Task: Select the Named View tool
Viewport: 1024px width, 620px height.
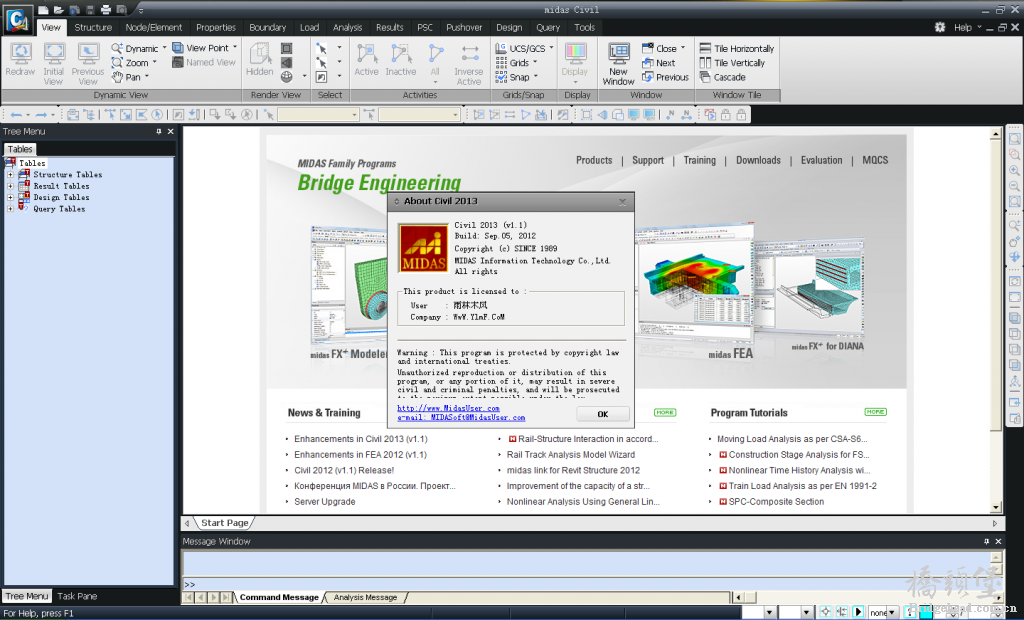Action: coord(204,63)
